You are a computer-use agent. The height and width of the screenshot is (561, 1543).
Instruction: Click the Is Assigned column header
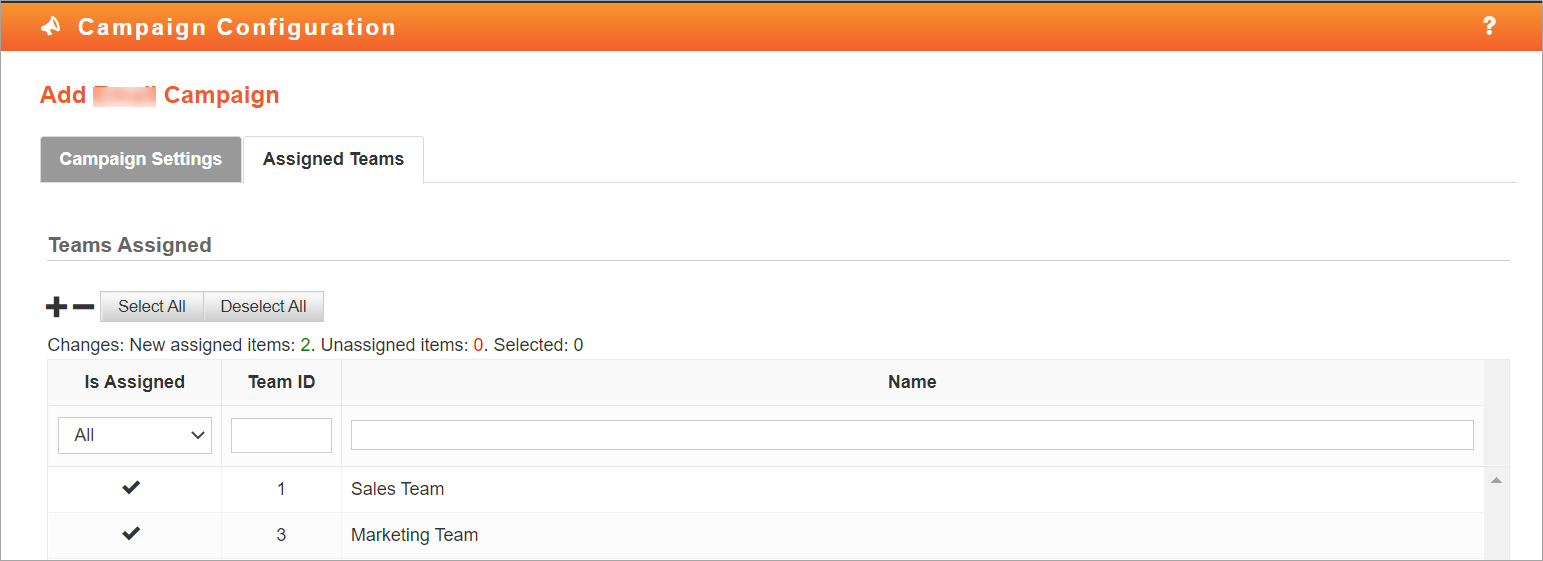click(135, 382)
